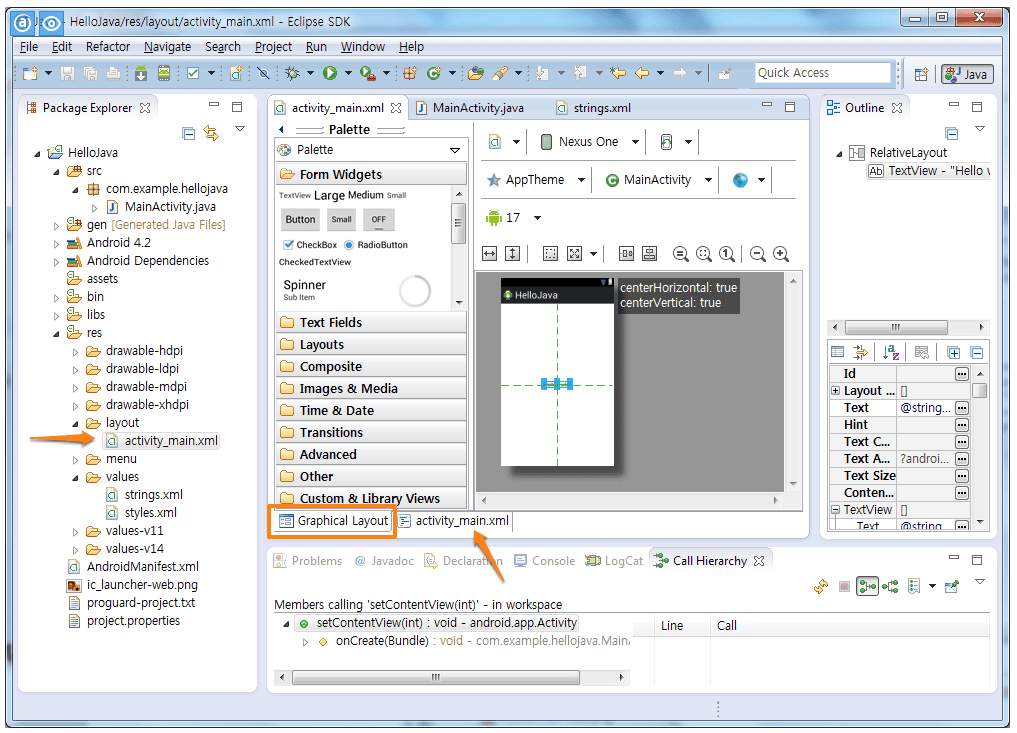Click the Graphical Layout tab
The width and height of the screenshot is (1017, 733).
(x=334, y=521)
